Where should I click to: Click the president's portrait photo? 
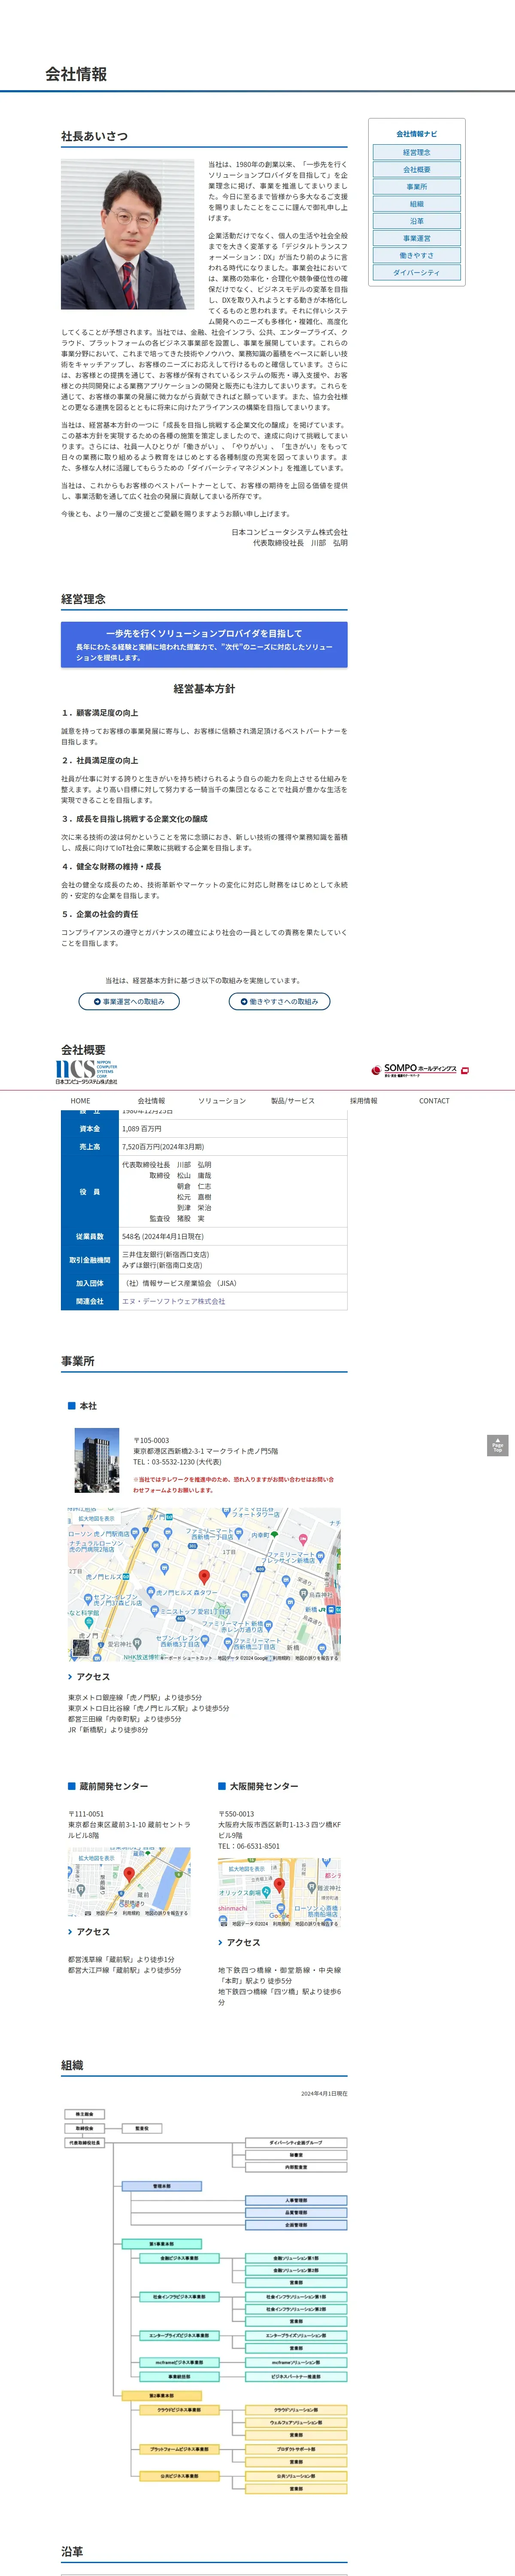[128, 234]
